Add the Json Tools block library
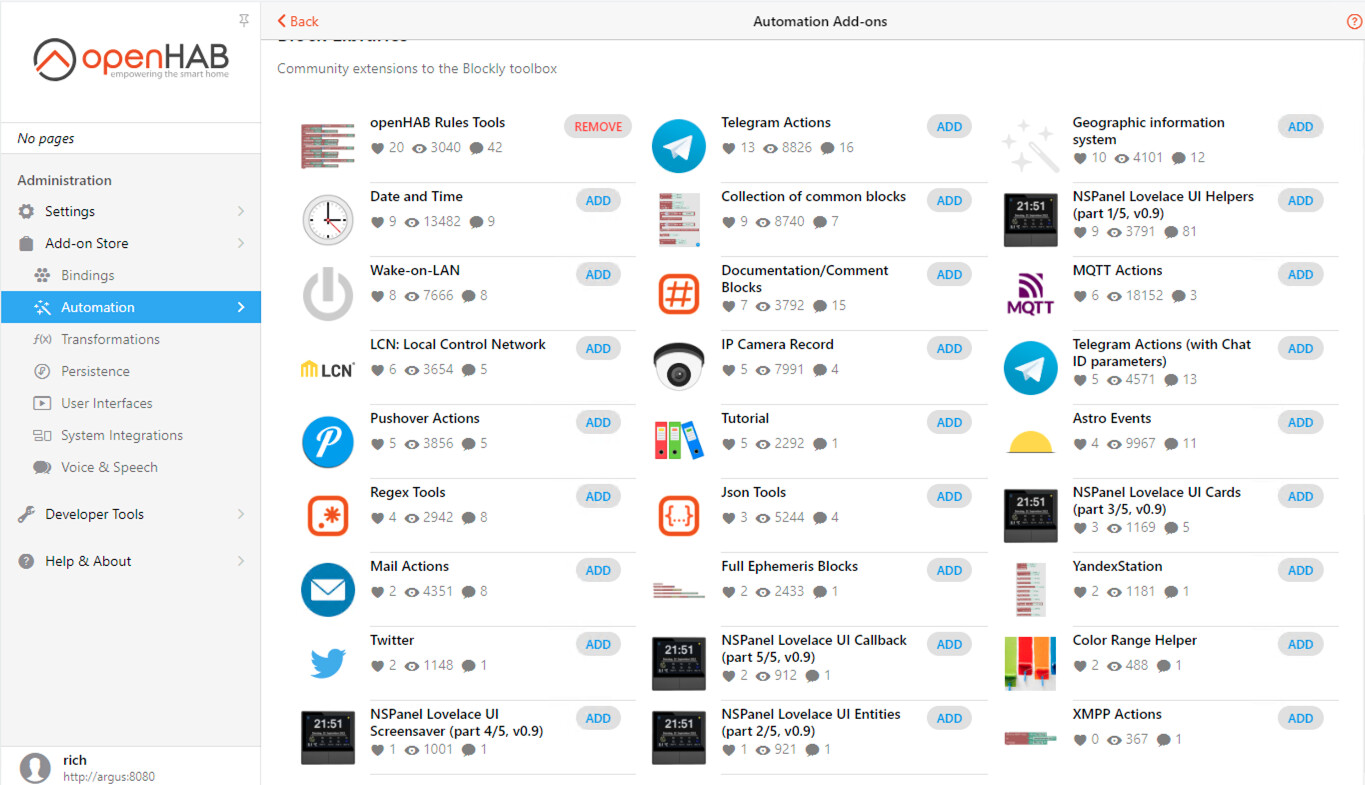Viewport: 1365px width, 785px height. tap(949, 497)
